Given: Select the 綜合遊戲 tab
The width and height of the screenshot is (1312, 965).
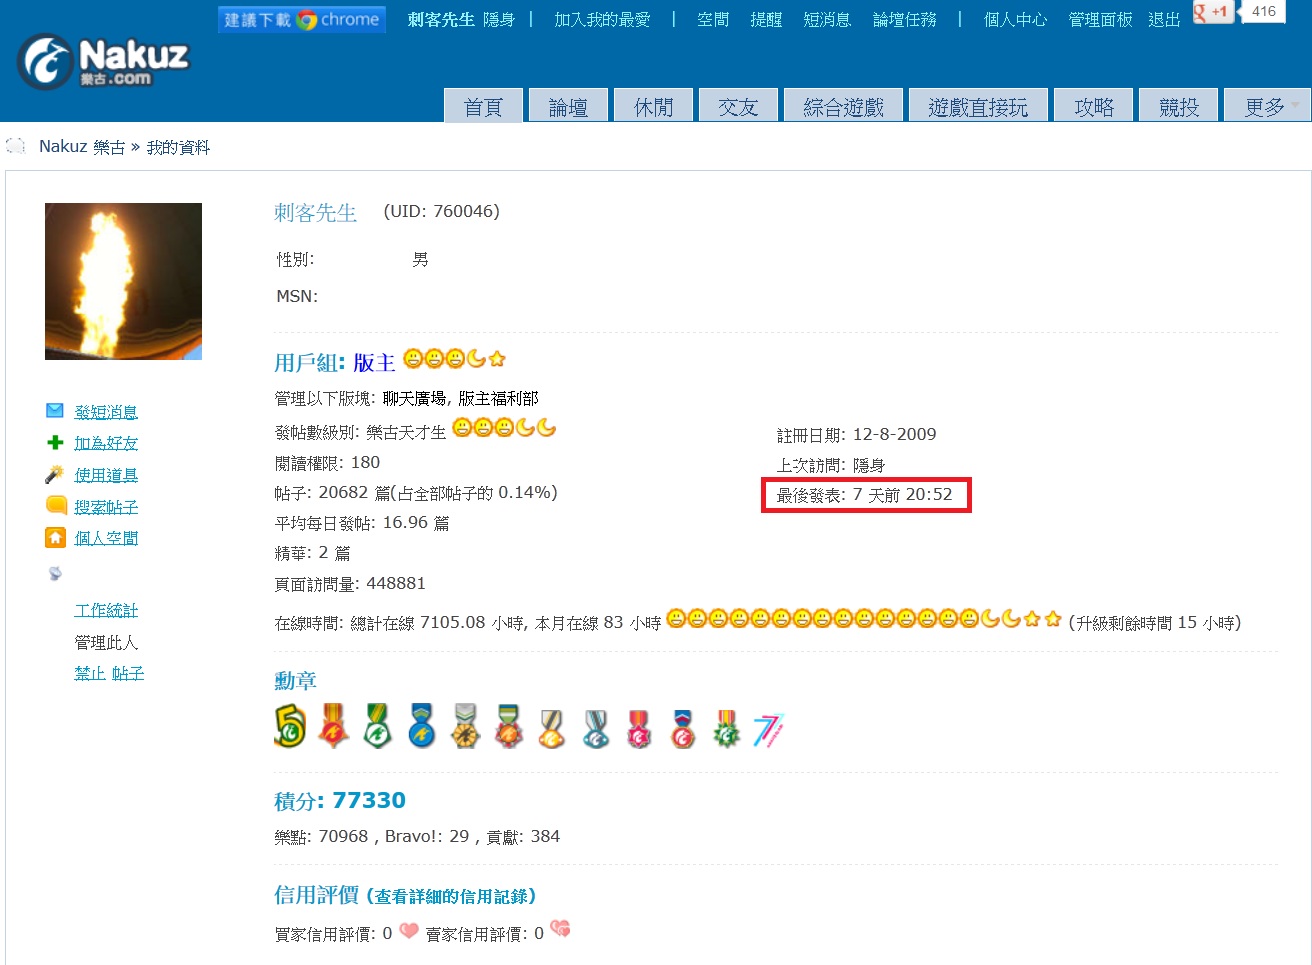Looking at the screenshot, I should pyautogui.click(x=843, y=106).
